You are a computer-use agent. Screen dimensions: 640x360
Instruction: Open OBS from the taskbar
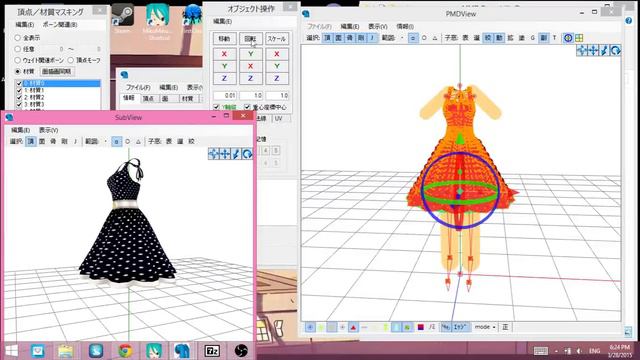tap(241, 351)
